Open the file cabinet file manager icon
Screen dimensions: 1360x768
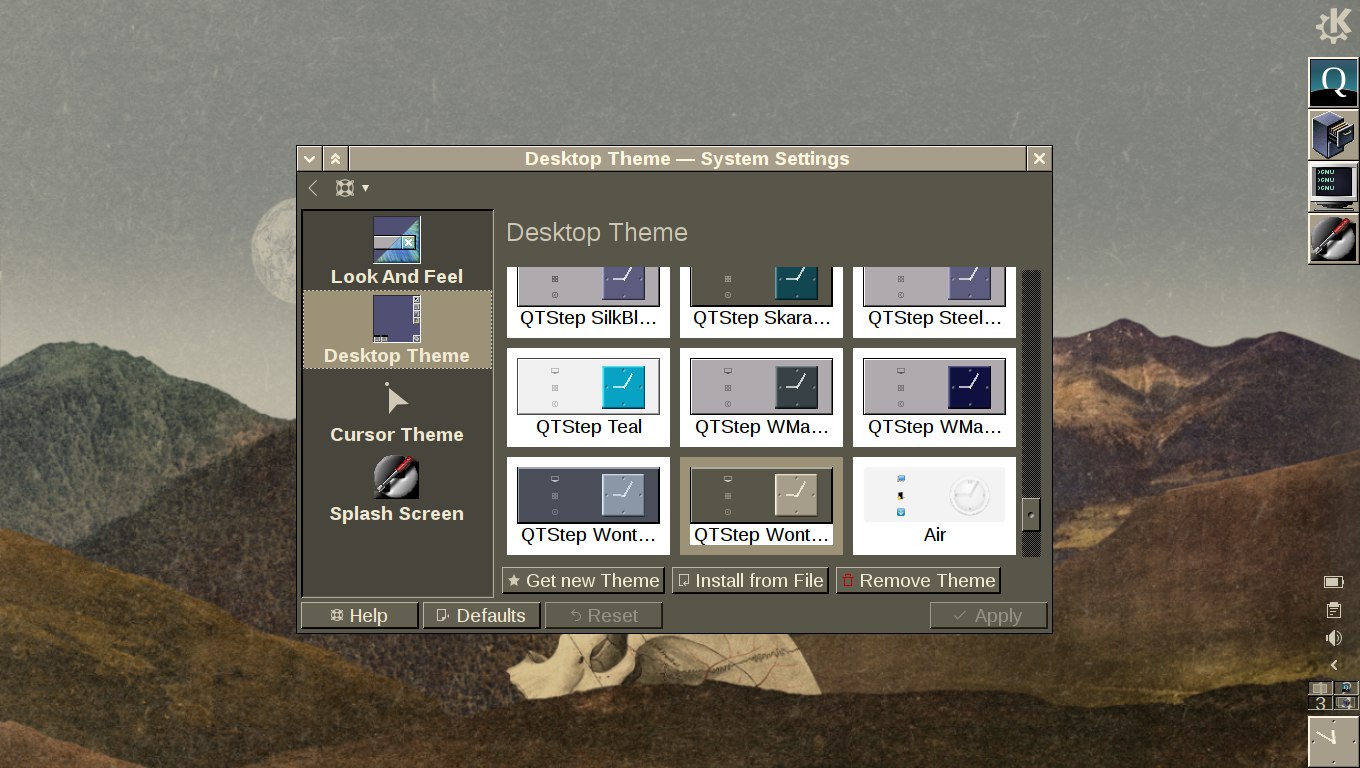click(1333, 135)
